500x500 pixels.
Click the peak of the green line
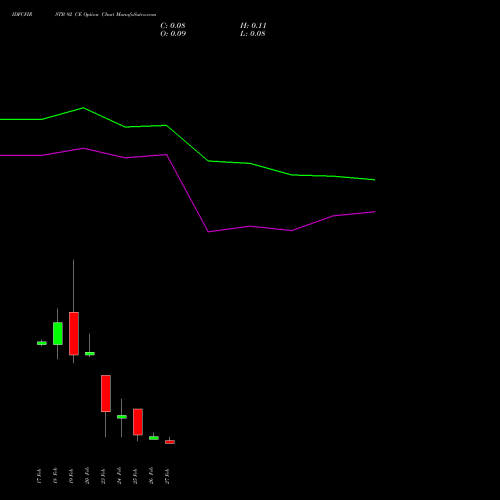[x=83, y=108]
